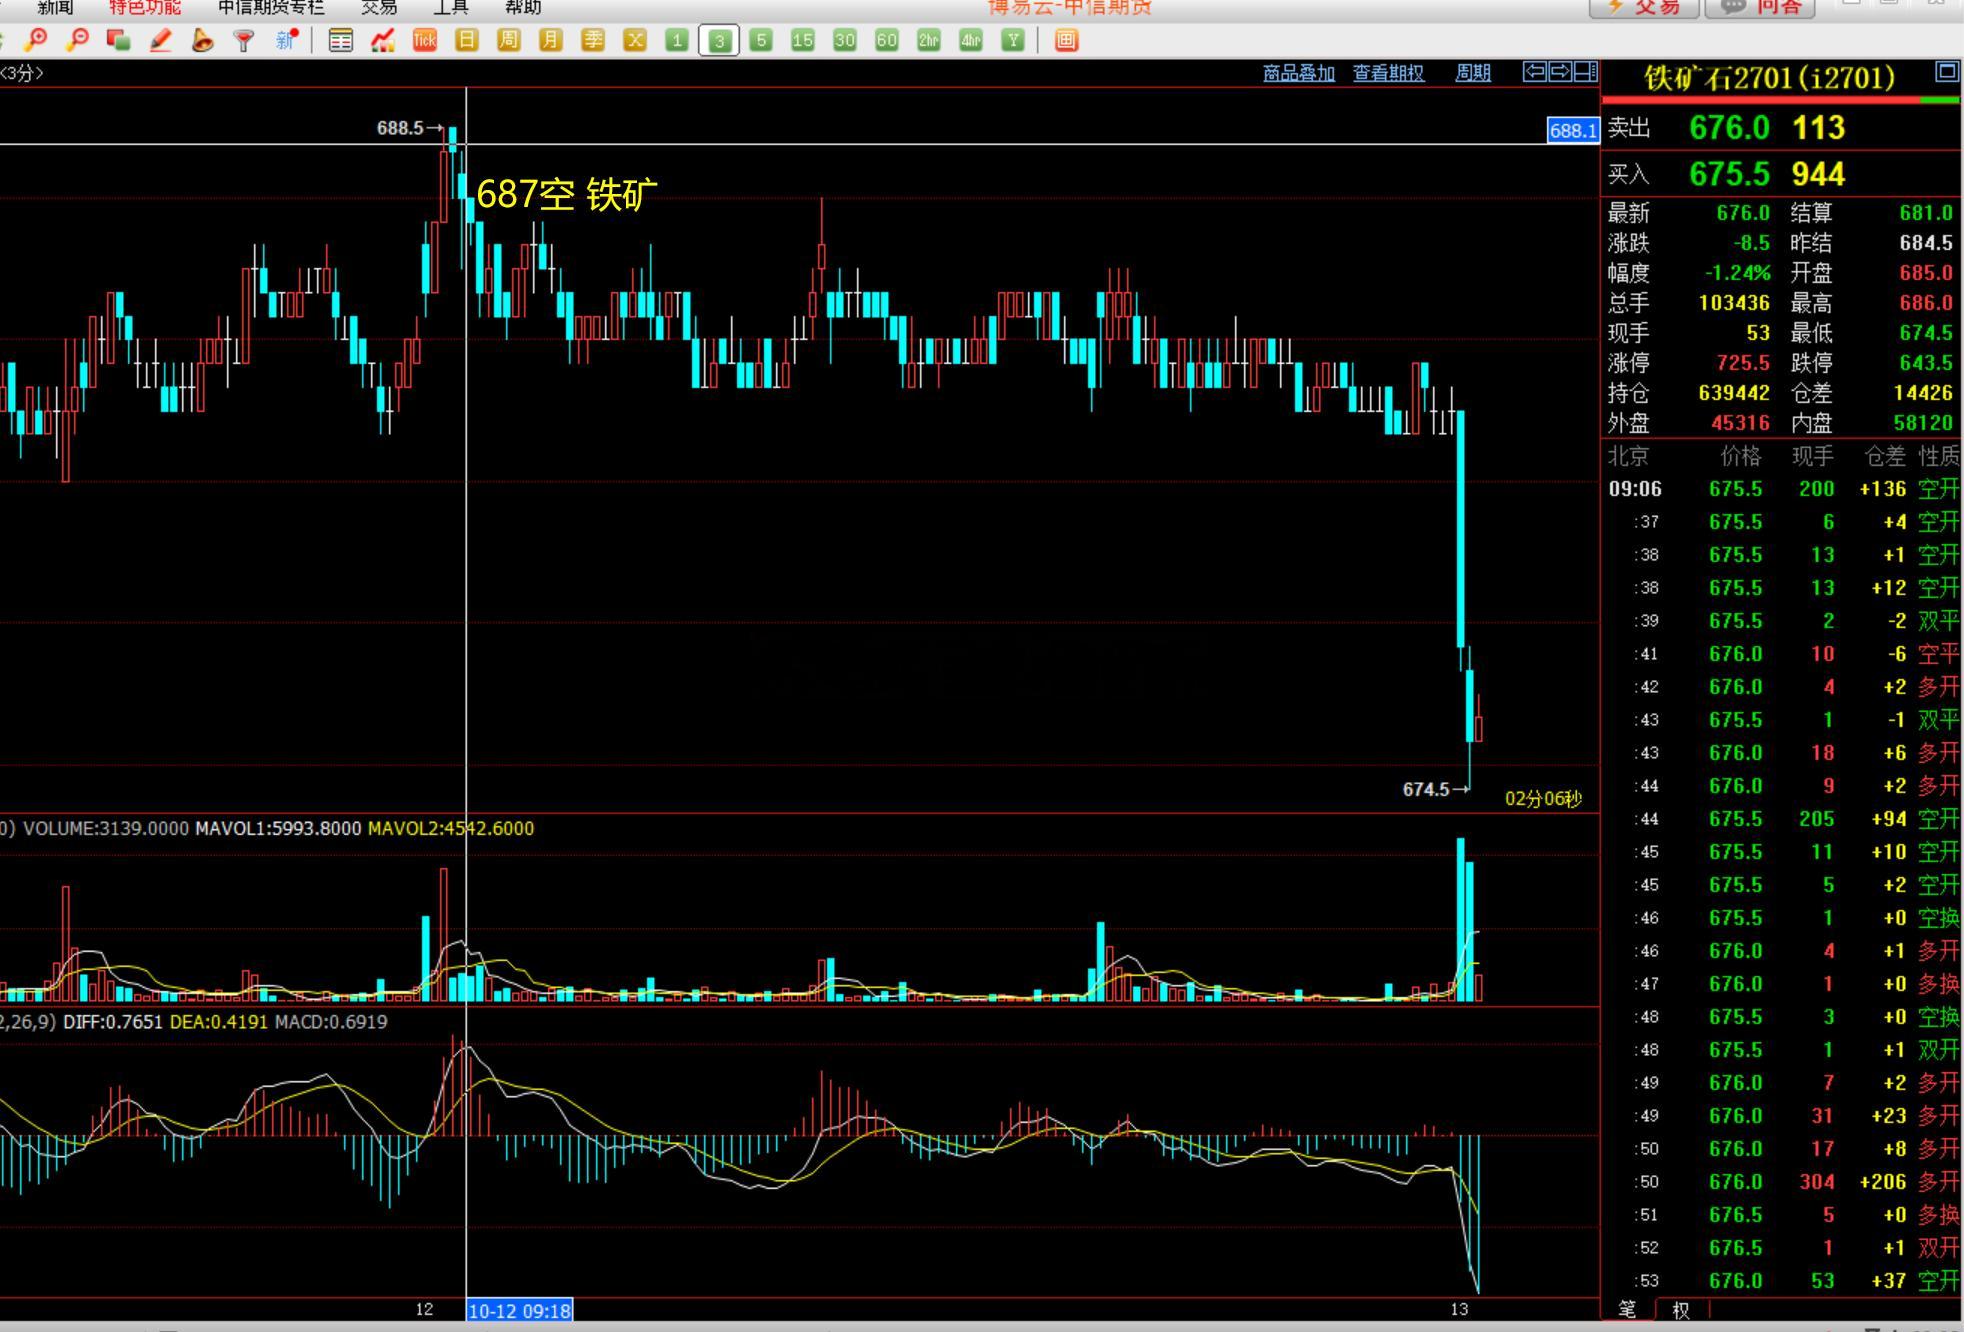Open the 中信期货专栏 menu
The image size is (1964, 1332).
[x=271, y=7]
